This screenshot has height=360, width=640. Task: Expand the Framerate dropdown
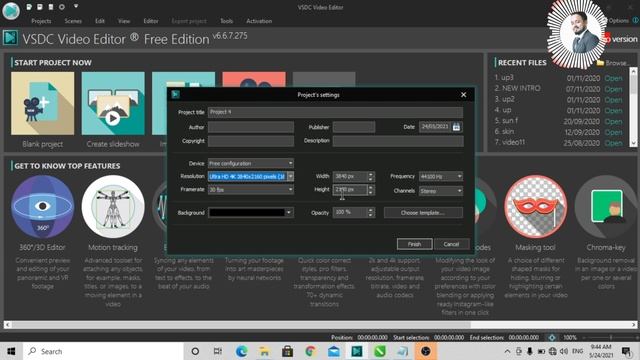[291, 189]
